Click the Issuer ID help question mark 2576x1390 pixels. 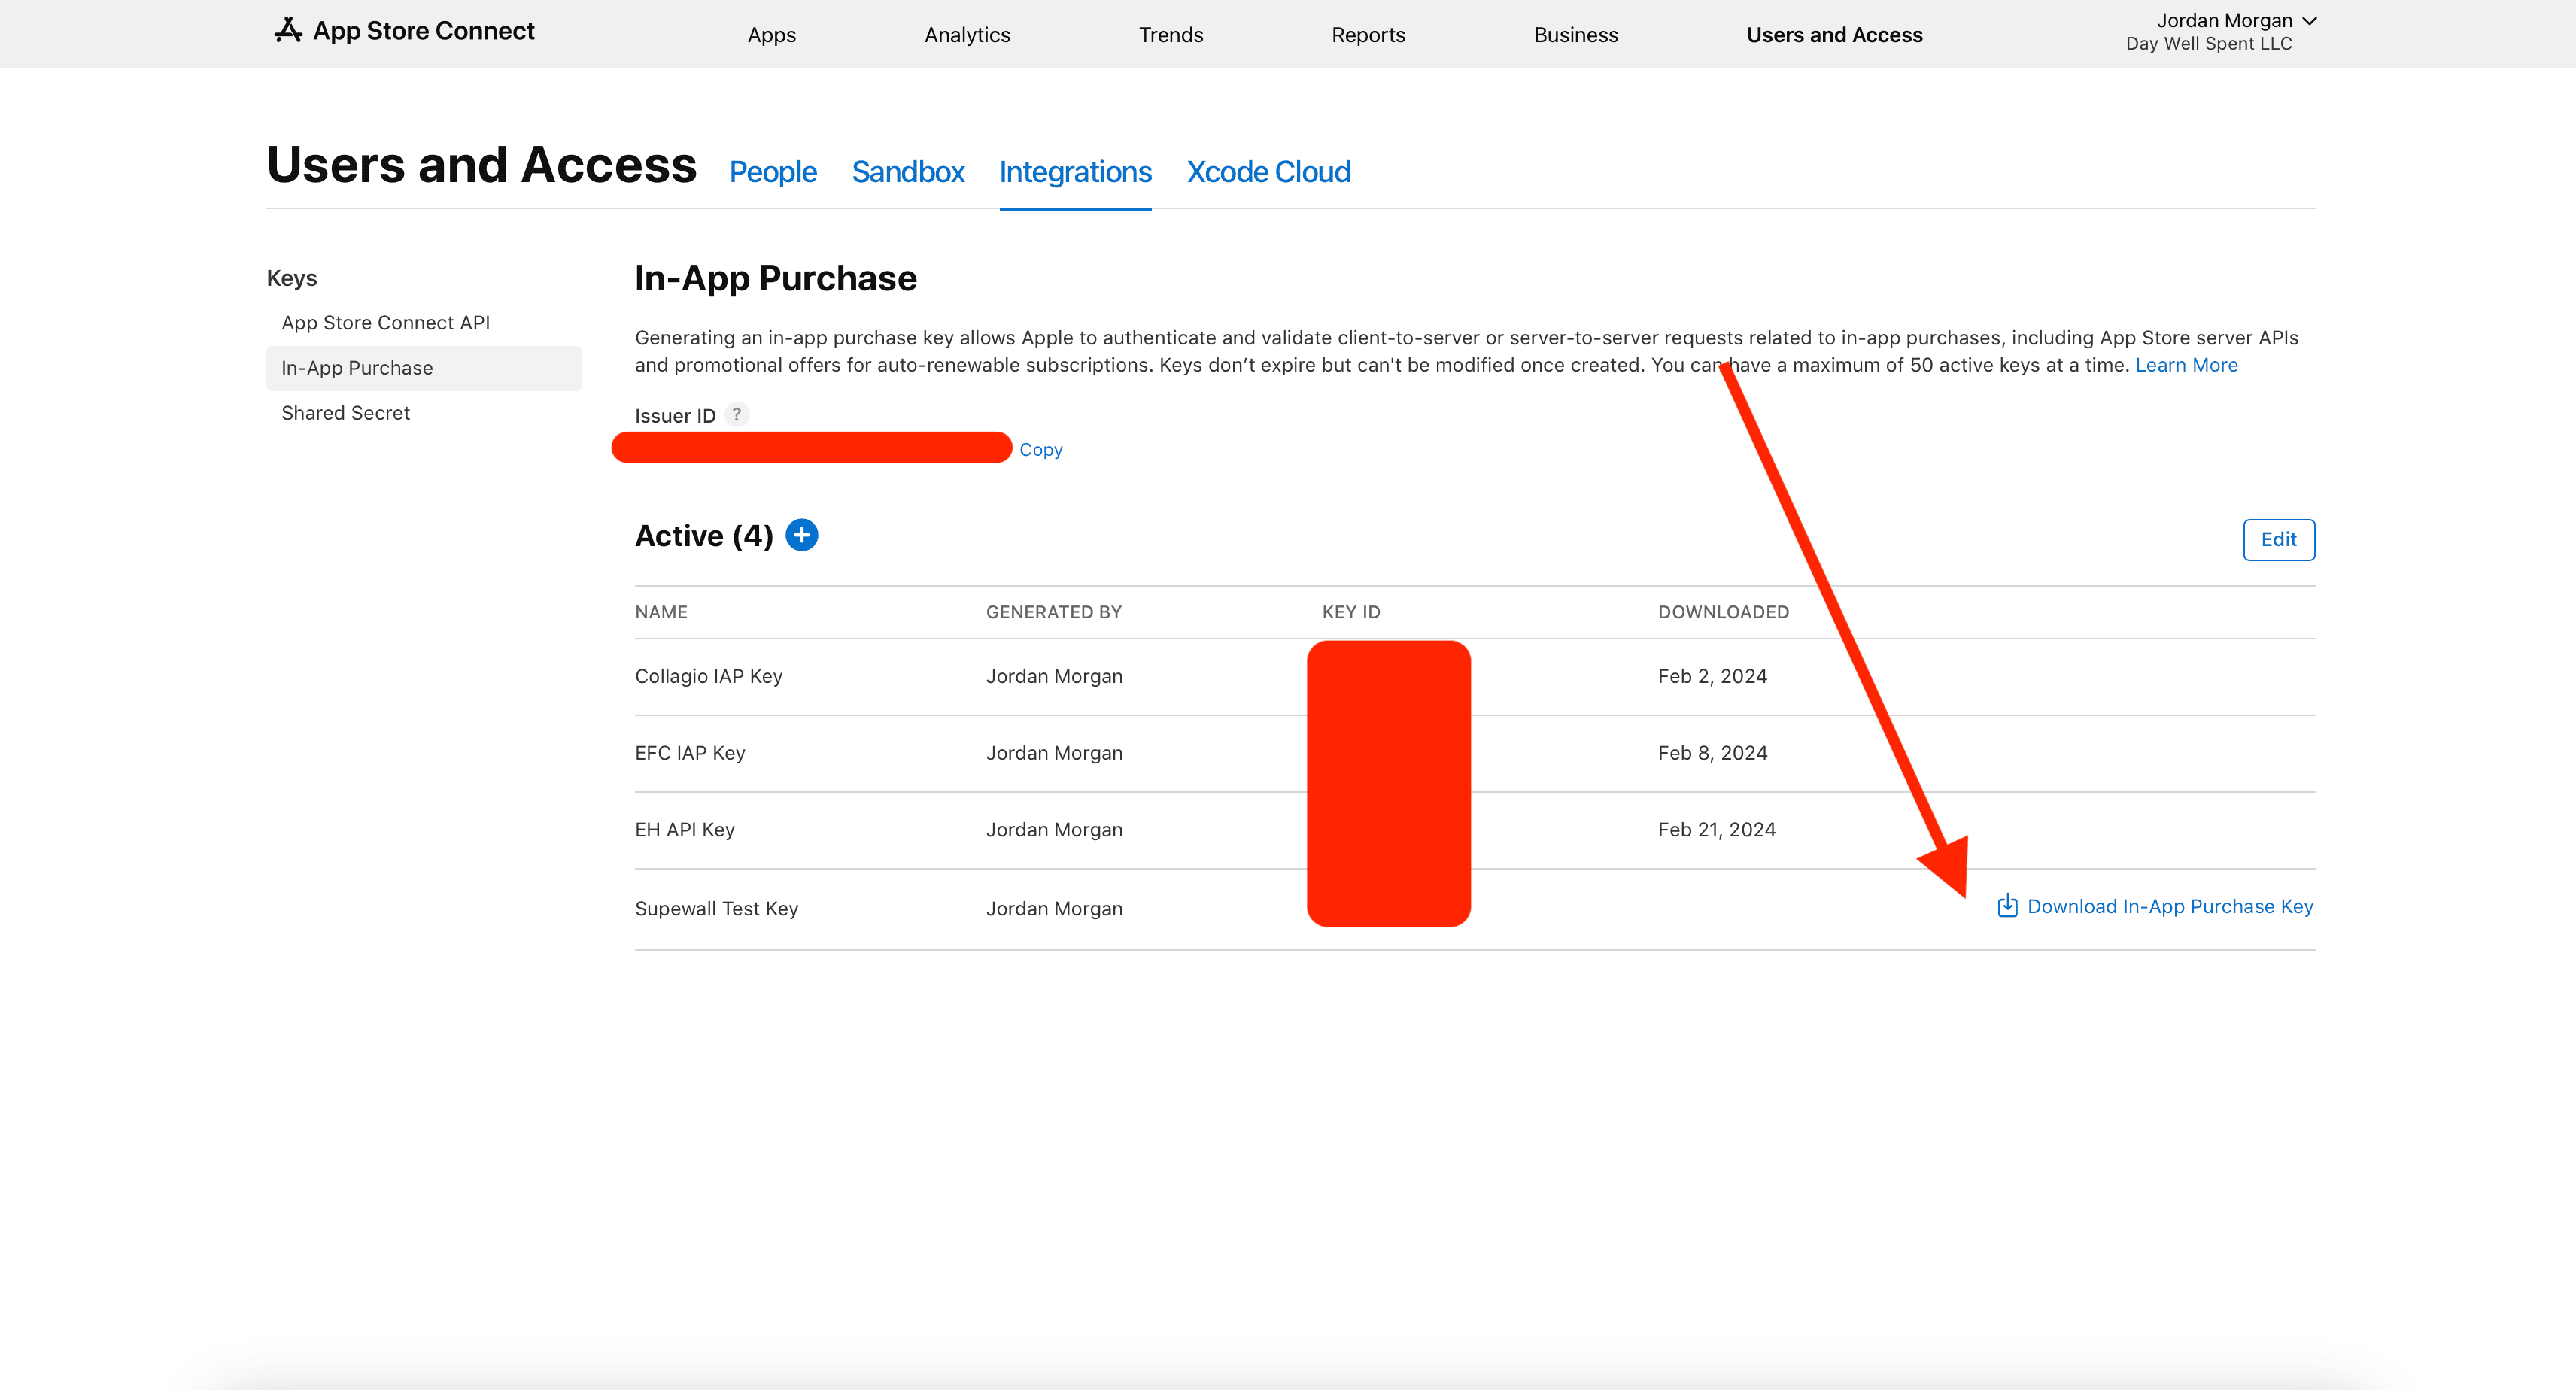click(x=736, y=414)
